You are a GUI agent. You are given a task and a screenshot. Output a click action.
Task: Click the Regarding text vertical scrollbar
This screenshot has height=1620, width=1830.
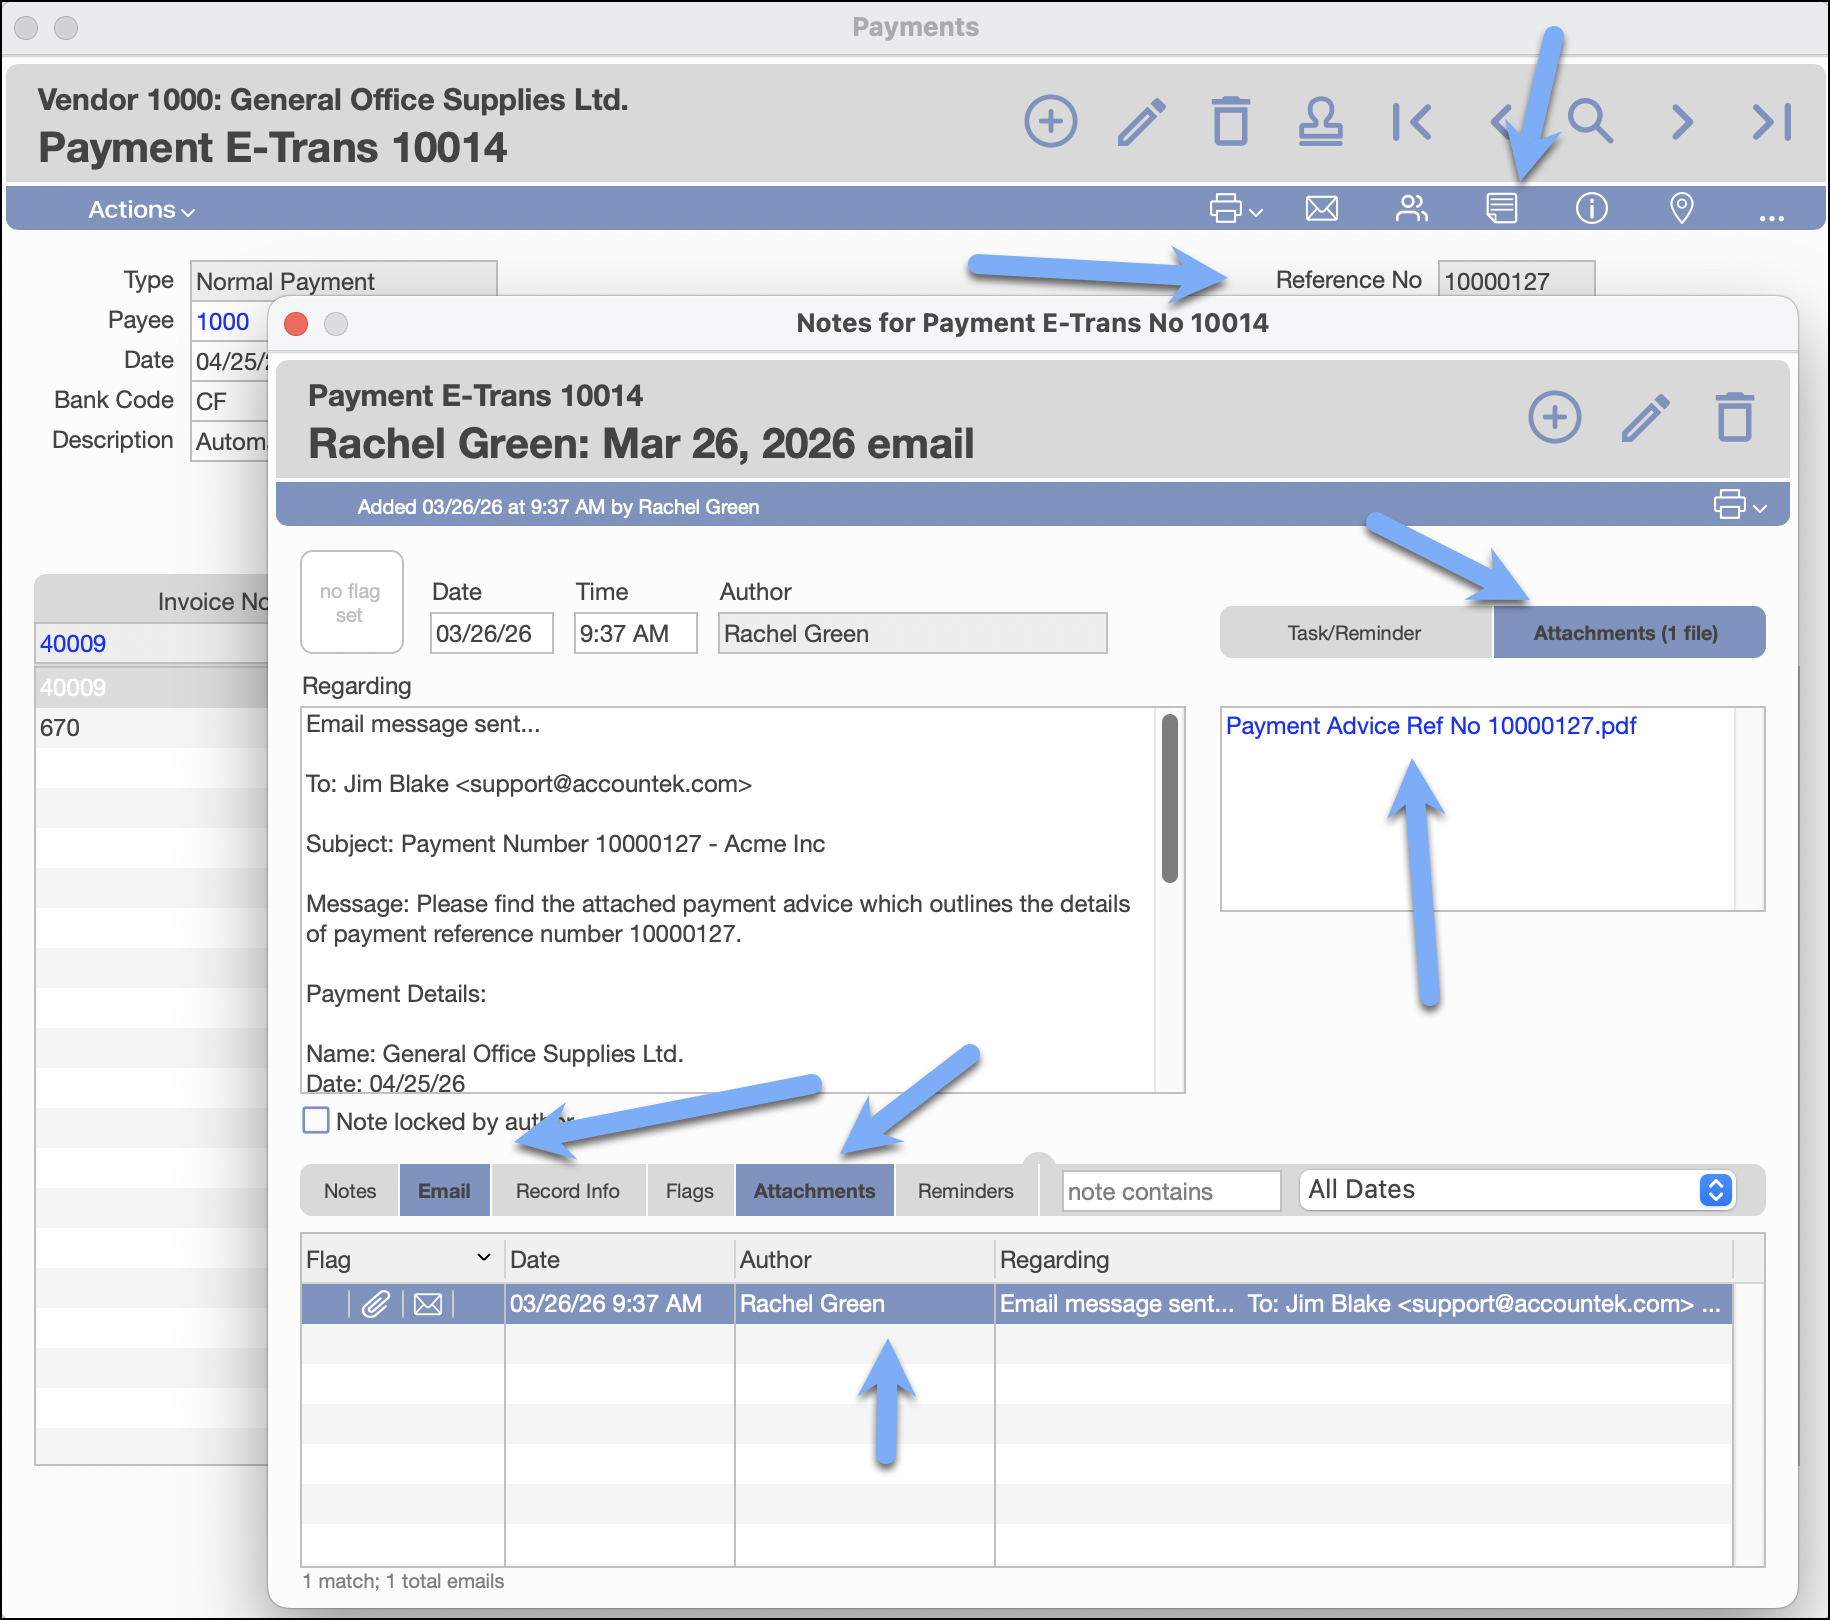coord(1169,798)
